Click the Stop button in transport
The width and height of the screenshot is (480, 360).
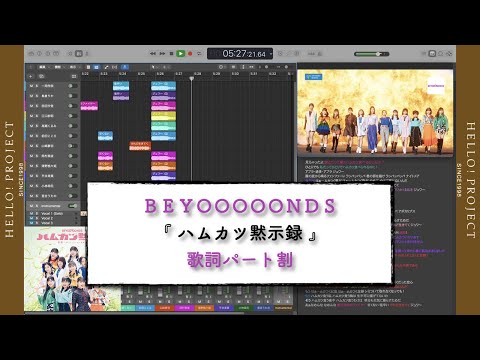coord(171,53)
